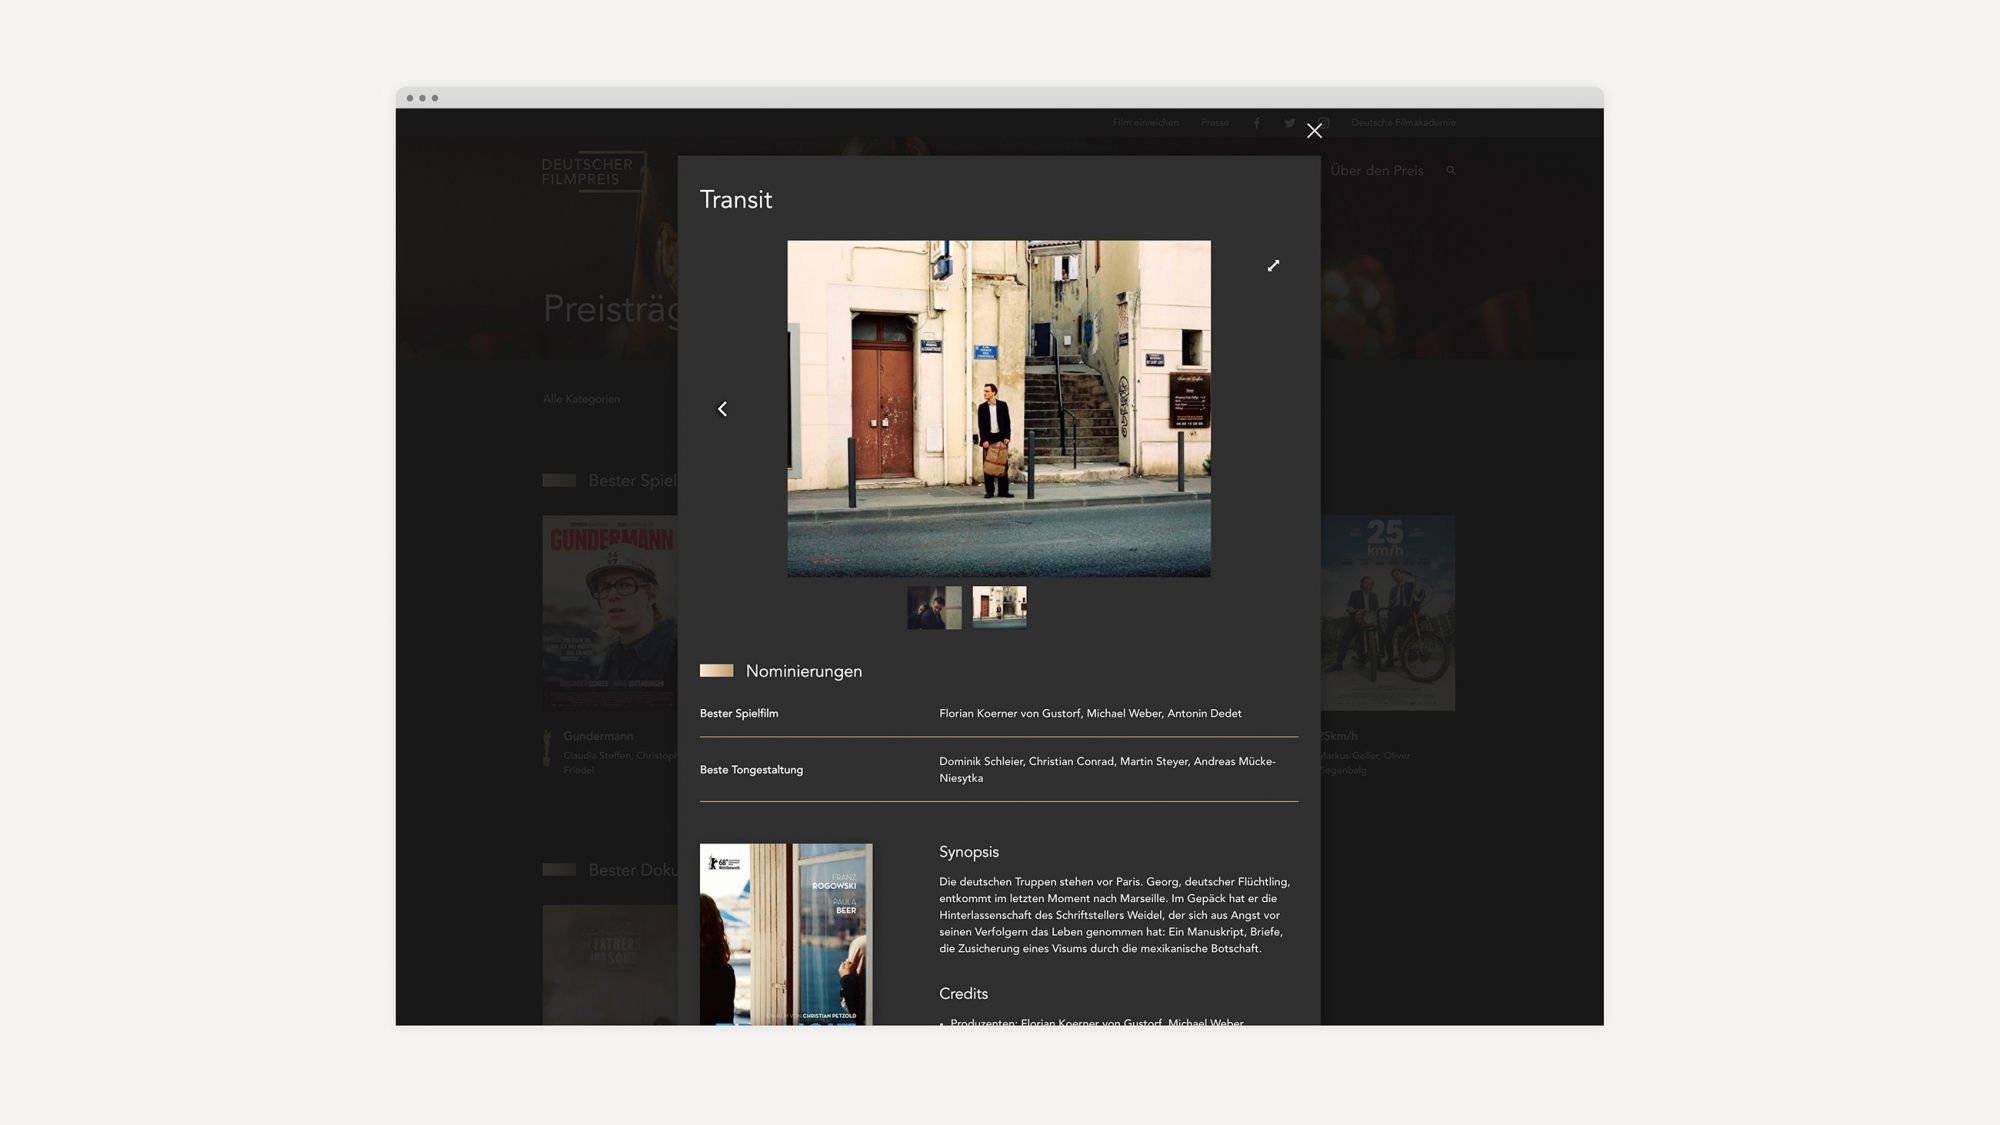
Task: Open the search icon in navigation
Action: pyautogui.click(x=1450, y=171)
